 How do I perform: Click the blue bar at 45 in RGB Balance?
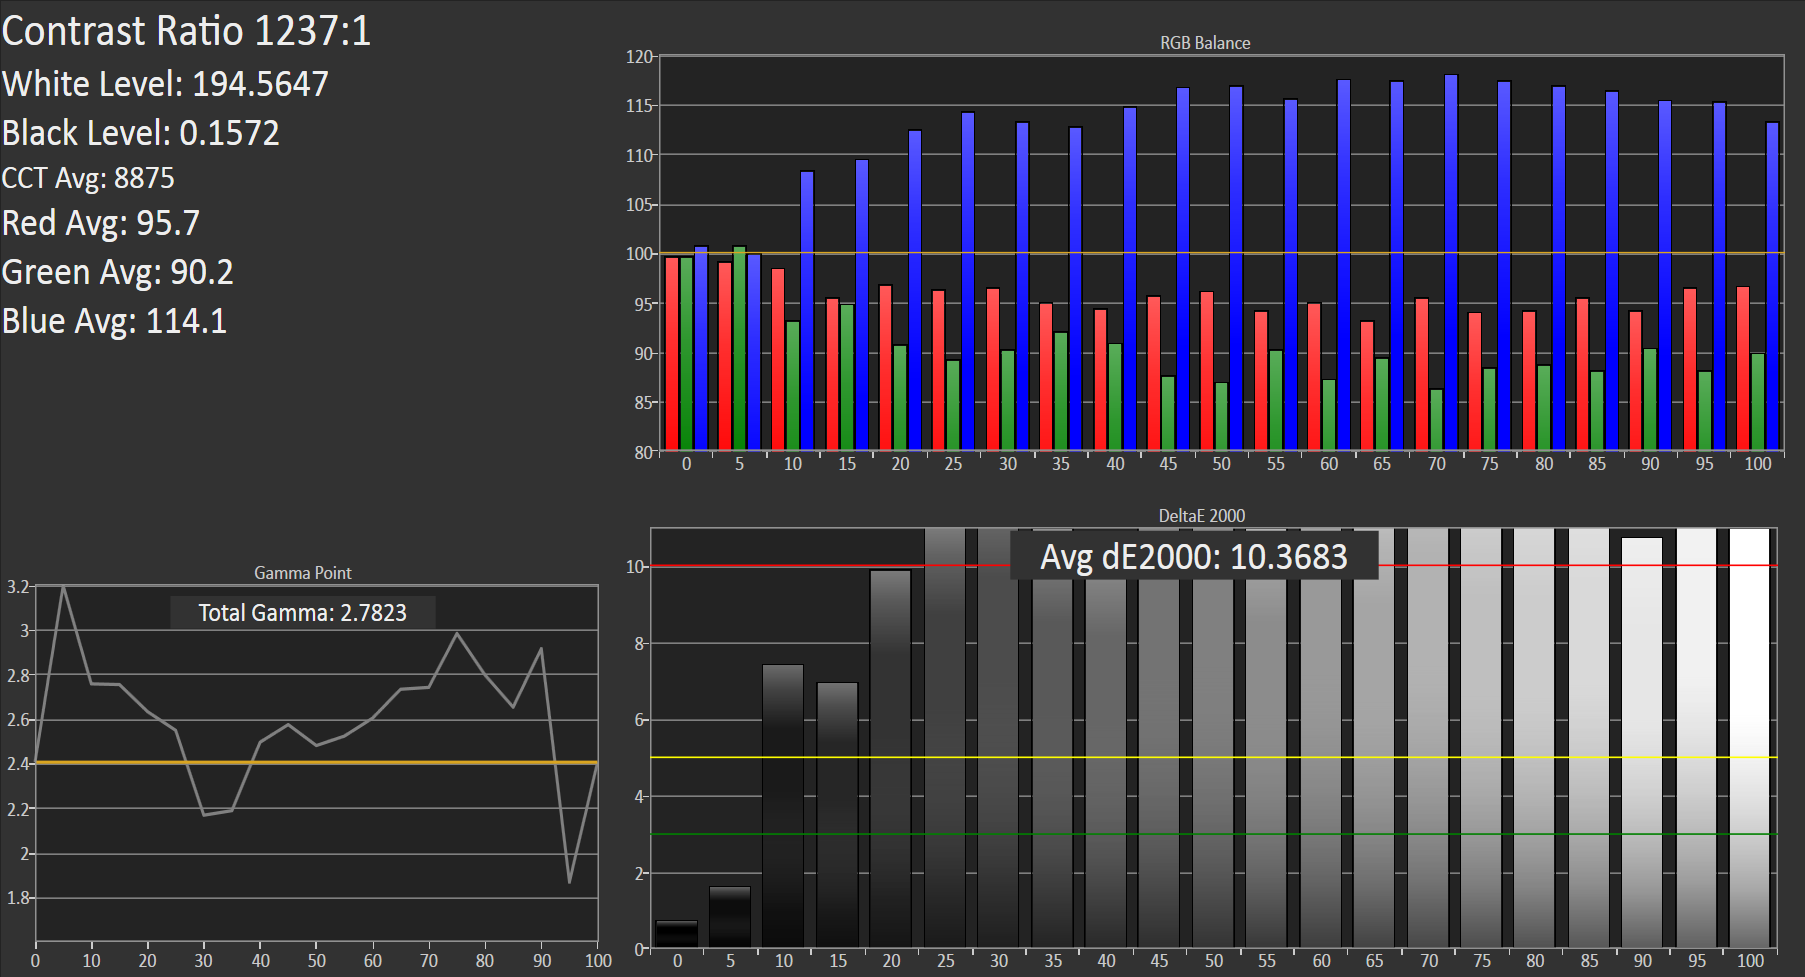click(1183, 269)
